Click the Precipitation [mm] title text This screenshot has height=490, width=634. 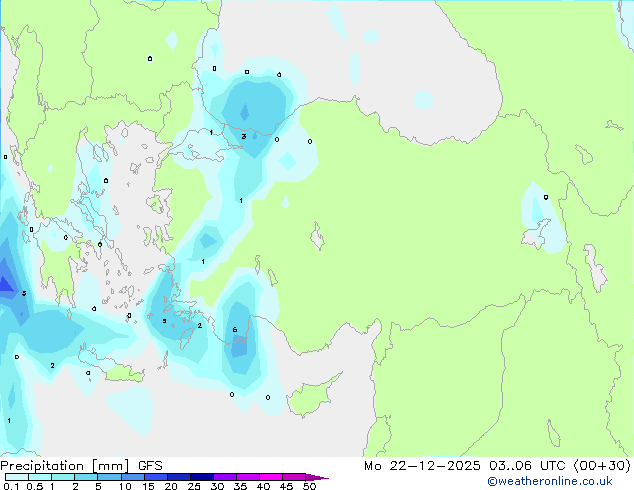(x=65, y=466)
